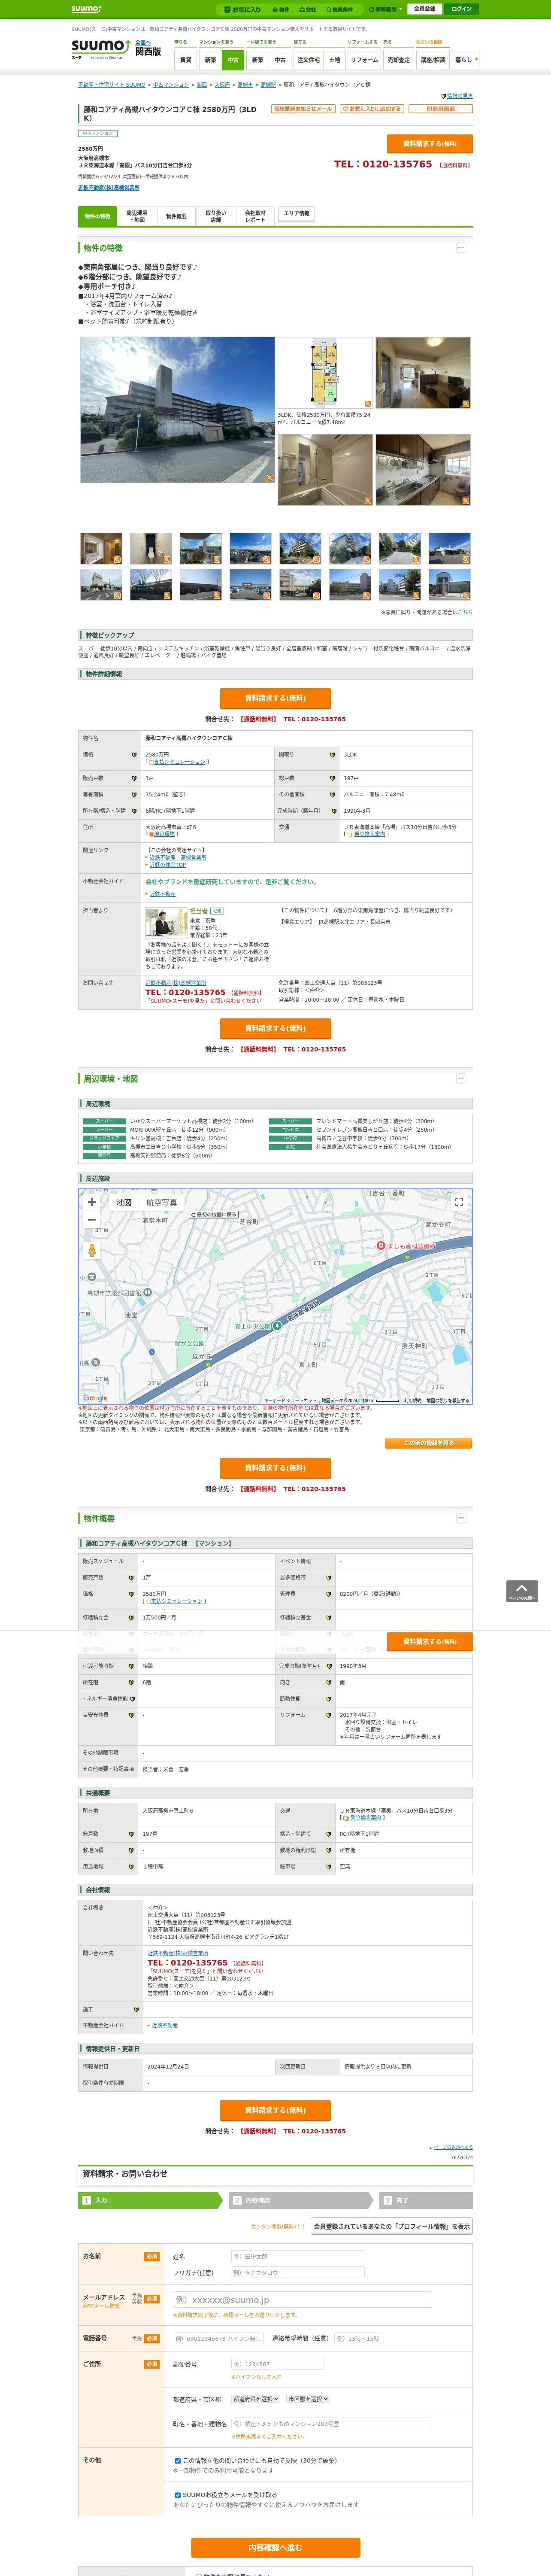Click the まいも歯科診療所 marker on the map
Viewport: 551px width, 2576px height.
[x=380, y=1245]
